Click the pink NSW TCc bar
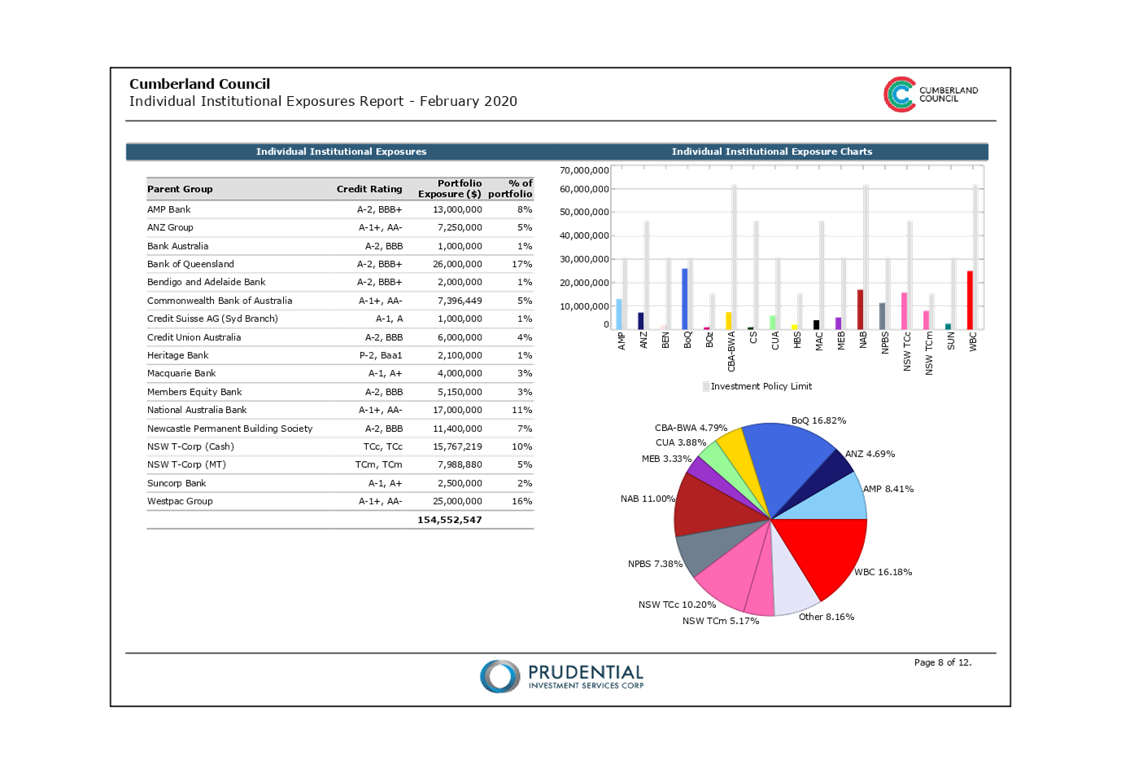This screenshot has width=1121, height=774. click(x=904, y=311)
